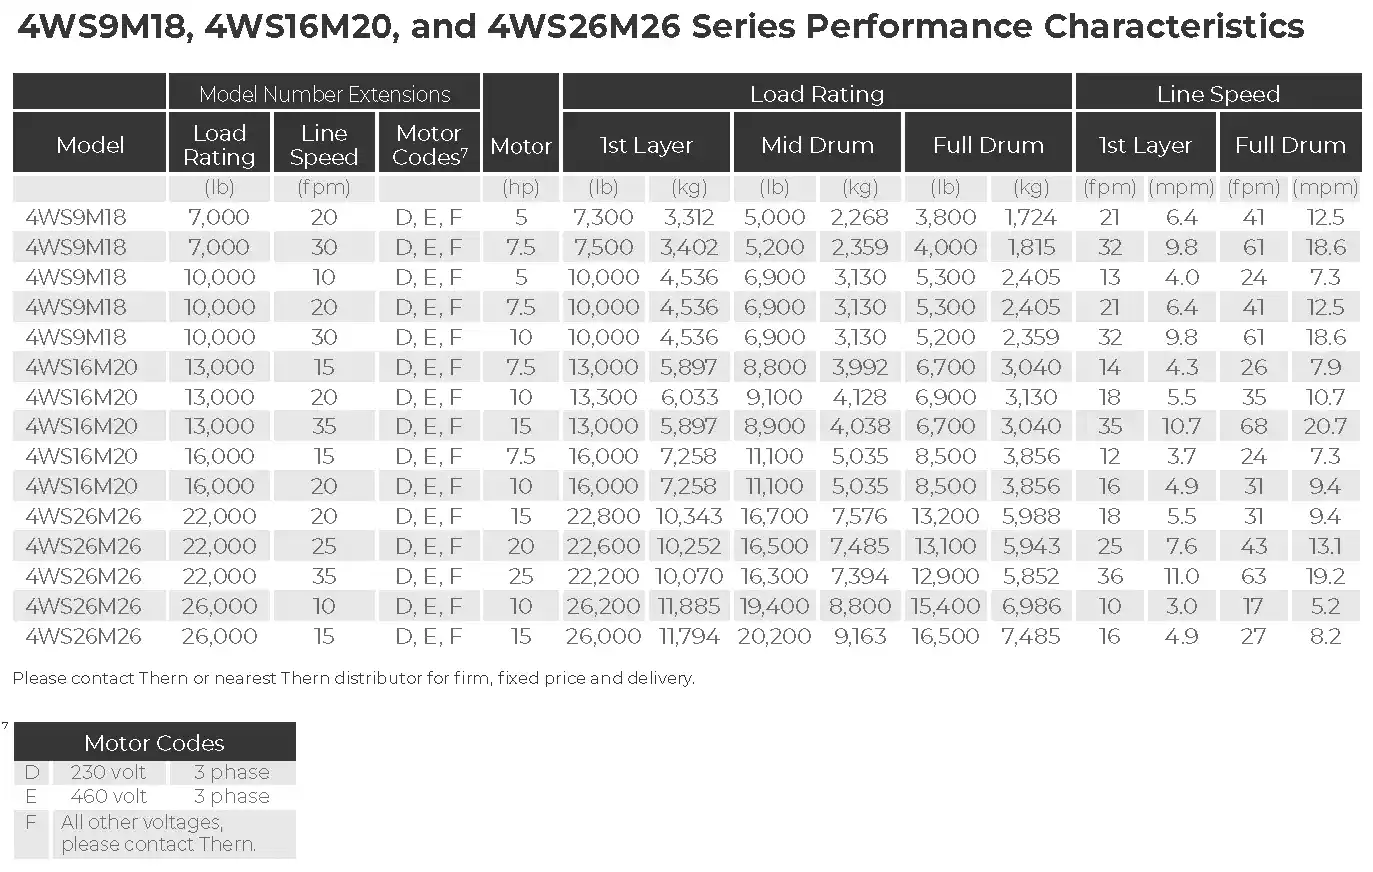Click the hp unit label under Motor
Viewport: 1373px width, 872px height.
click(520, 187)
